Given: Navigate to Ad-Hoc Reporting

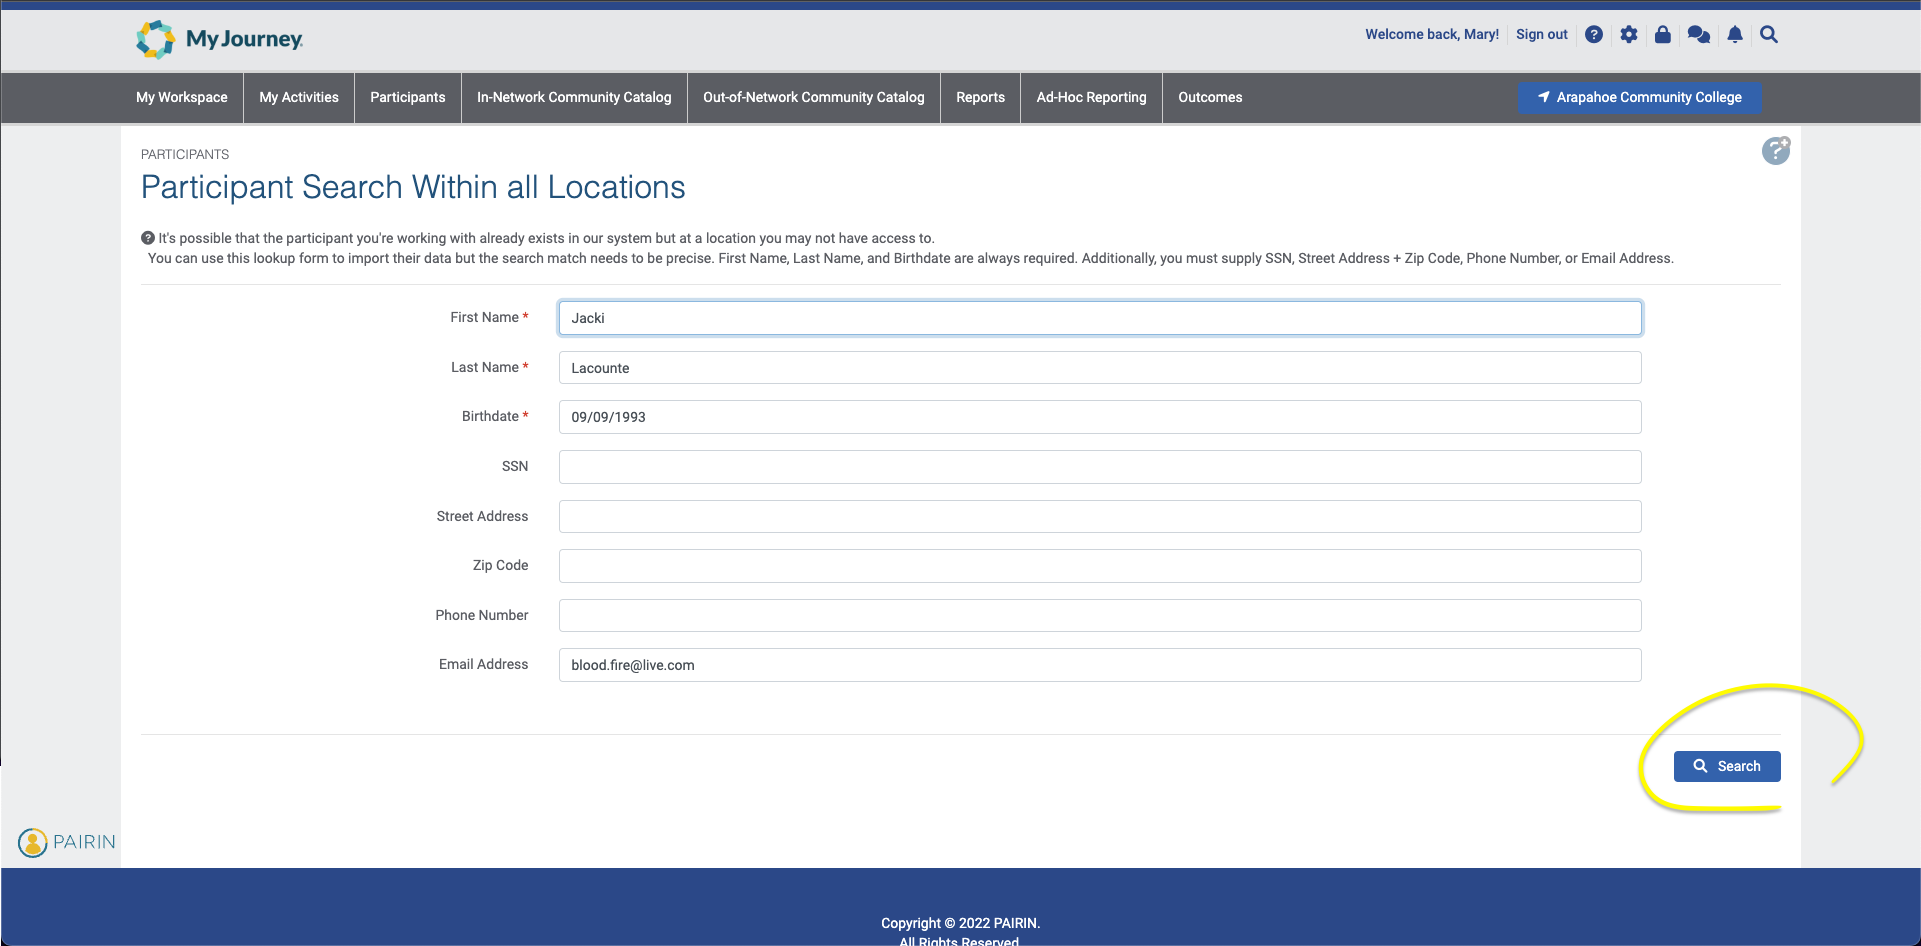Looking at the screenshot, I should tap(1091, 97).
